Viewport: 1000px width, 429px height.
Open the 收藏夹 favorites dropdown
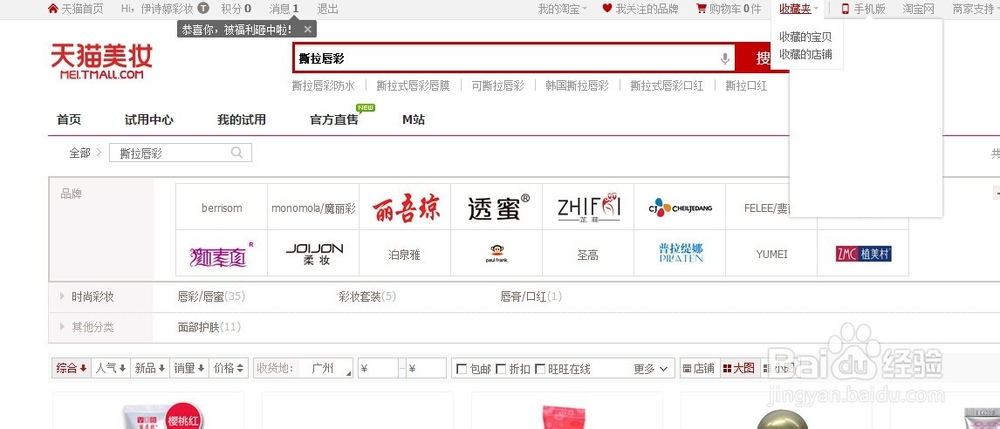click(x=799, y=9)
